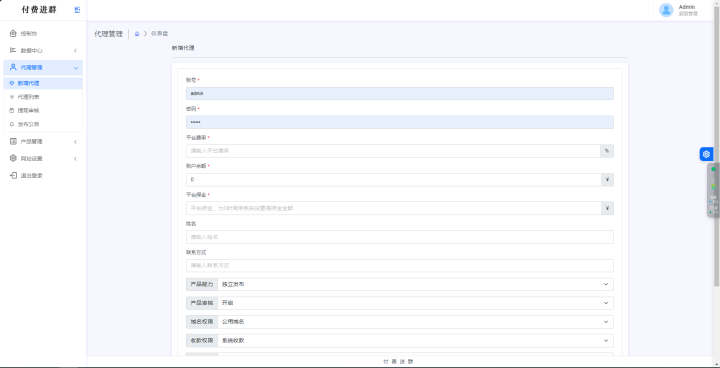Click the yen sign addon of 账户余额
The width and height of the screenshot is (720, 368).
click(607, 180)
